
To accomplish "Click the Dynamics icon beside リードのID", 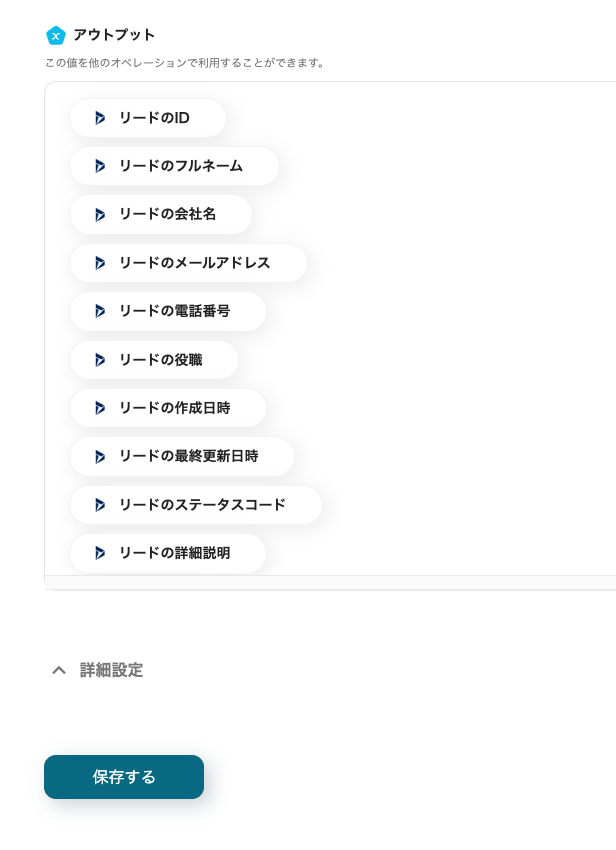I will (99, 118).
